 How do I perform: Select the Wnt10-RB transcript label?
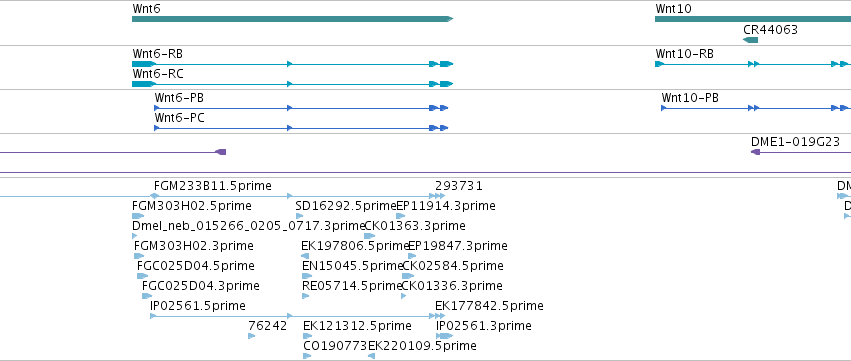(x=684, y=54)
